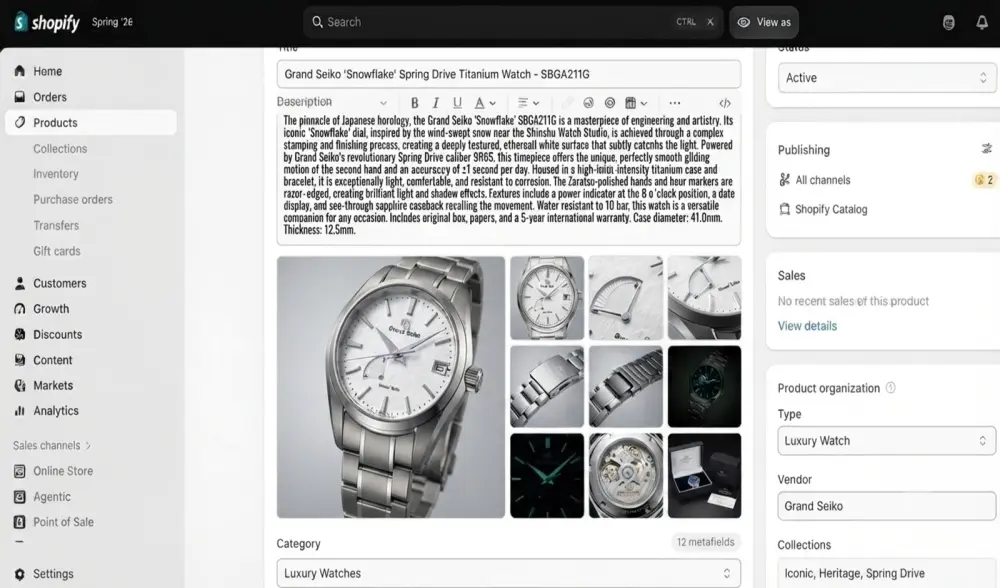This screenshot has width=1000, height=588.
Task: Select the box and papers thumbnail
Action: point(704,476)
